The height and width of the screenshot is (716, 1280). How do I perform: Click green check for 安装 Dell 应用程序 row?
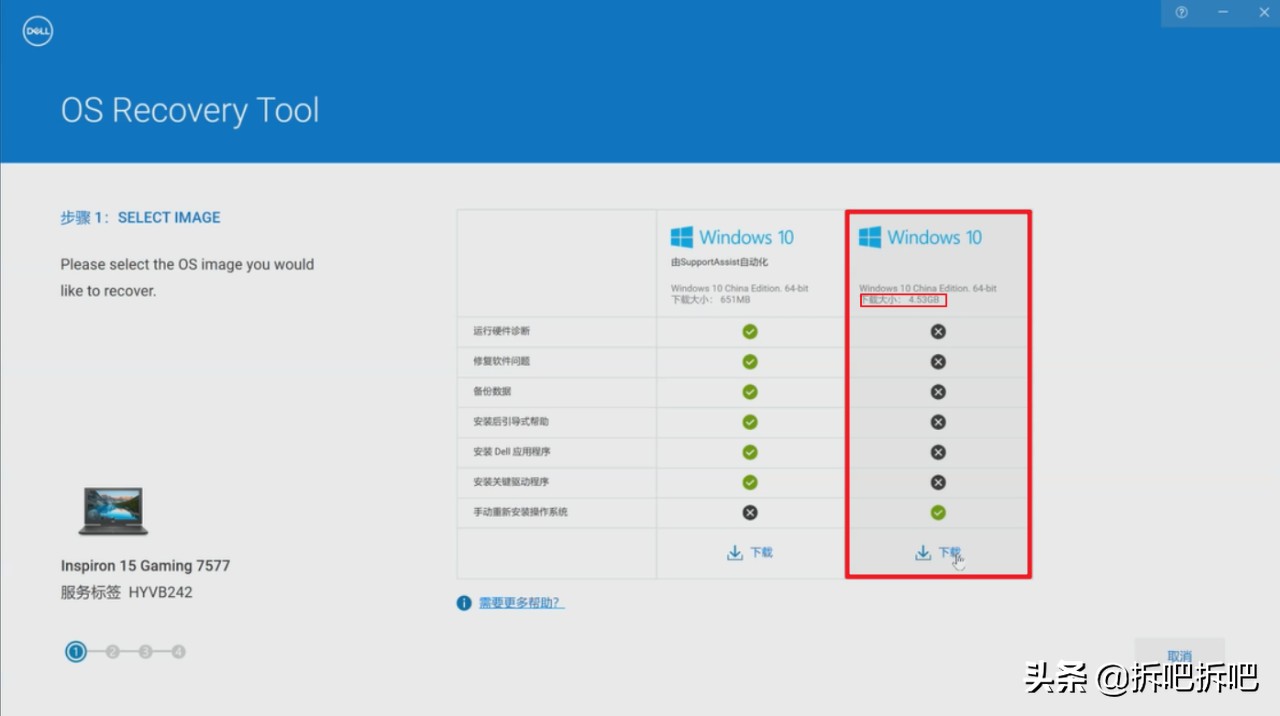pyautogui.click(x=750, y=452)
